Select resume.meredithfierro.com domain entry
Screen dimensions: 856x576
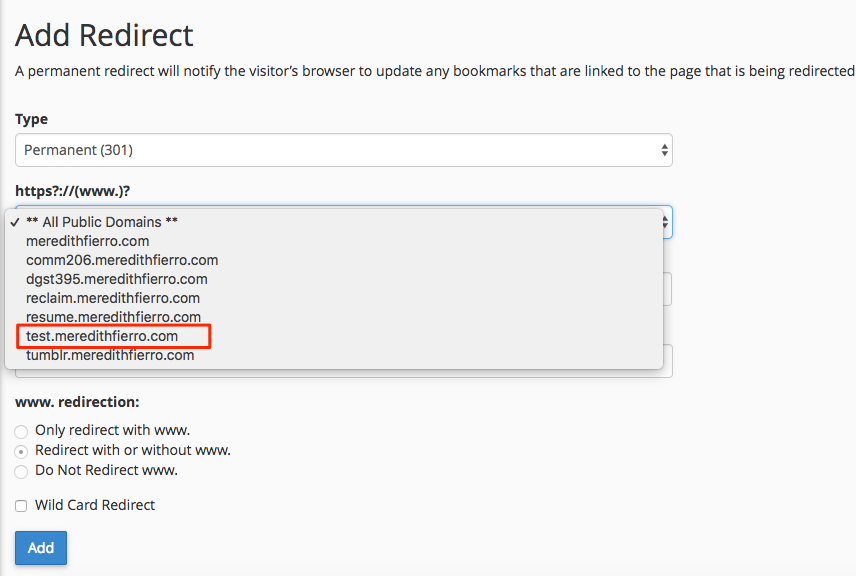(x=113, y=317)
